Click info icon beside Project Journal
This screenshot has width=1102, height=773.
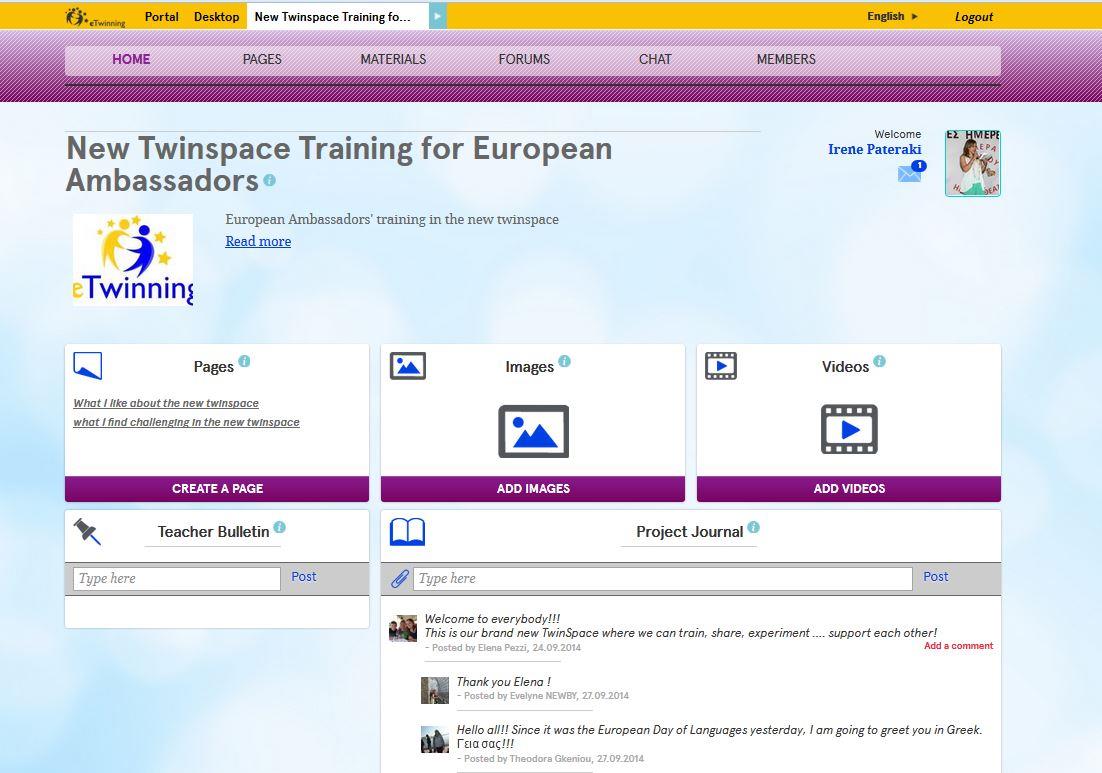pyautogui.click(x=753, y=527)
